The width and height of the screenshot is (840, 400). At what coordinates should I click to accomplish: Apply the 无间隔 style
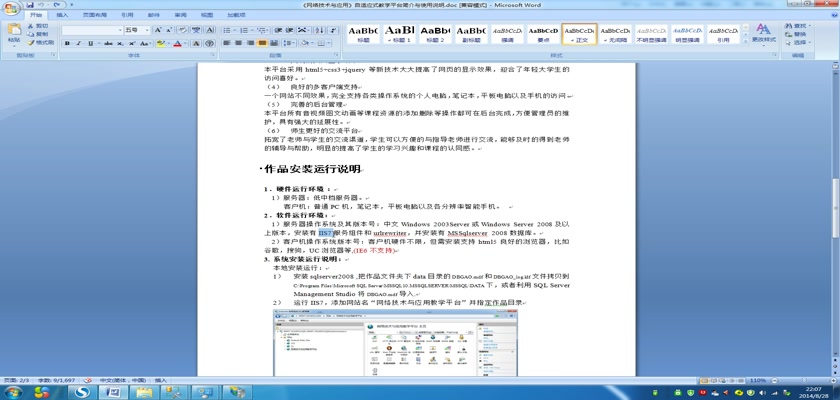[615, 34]
